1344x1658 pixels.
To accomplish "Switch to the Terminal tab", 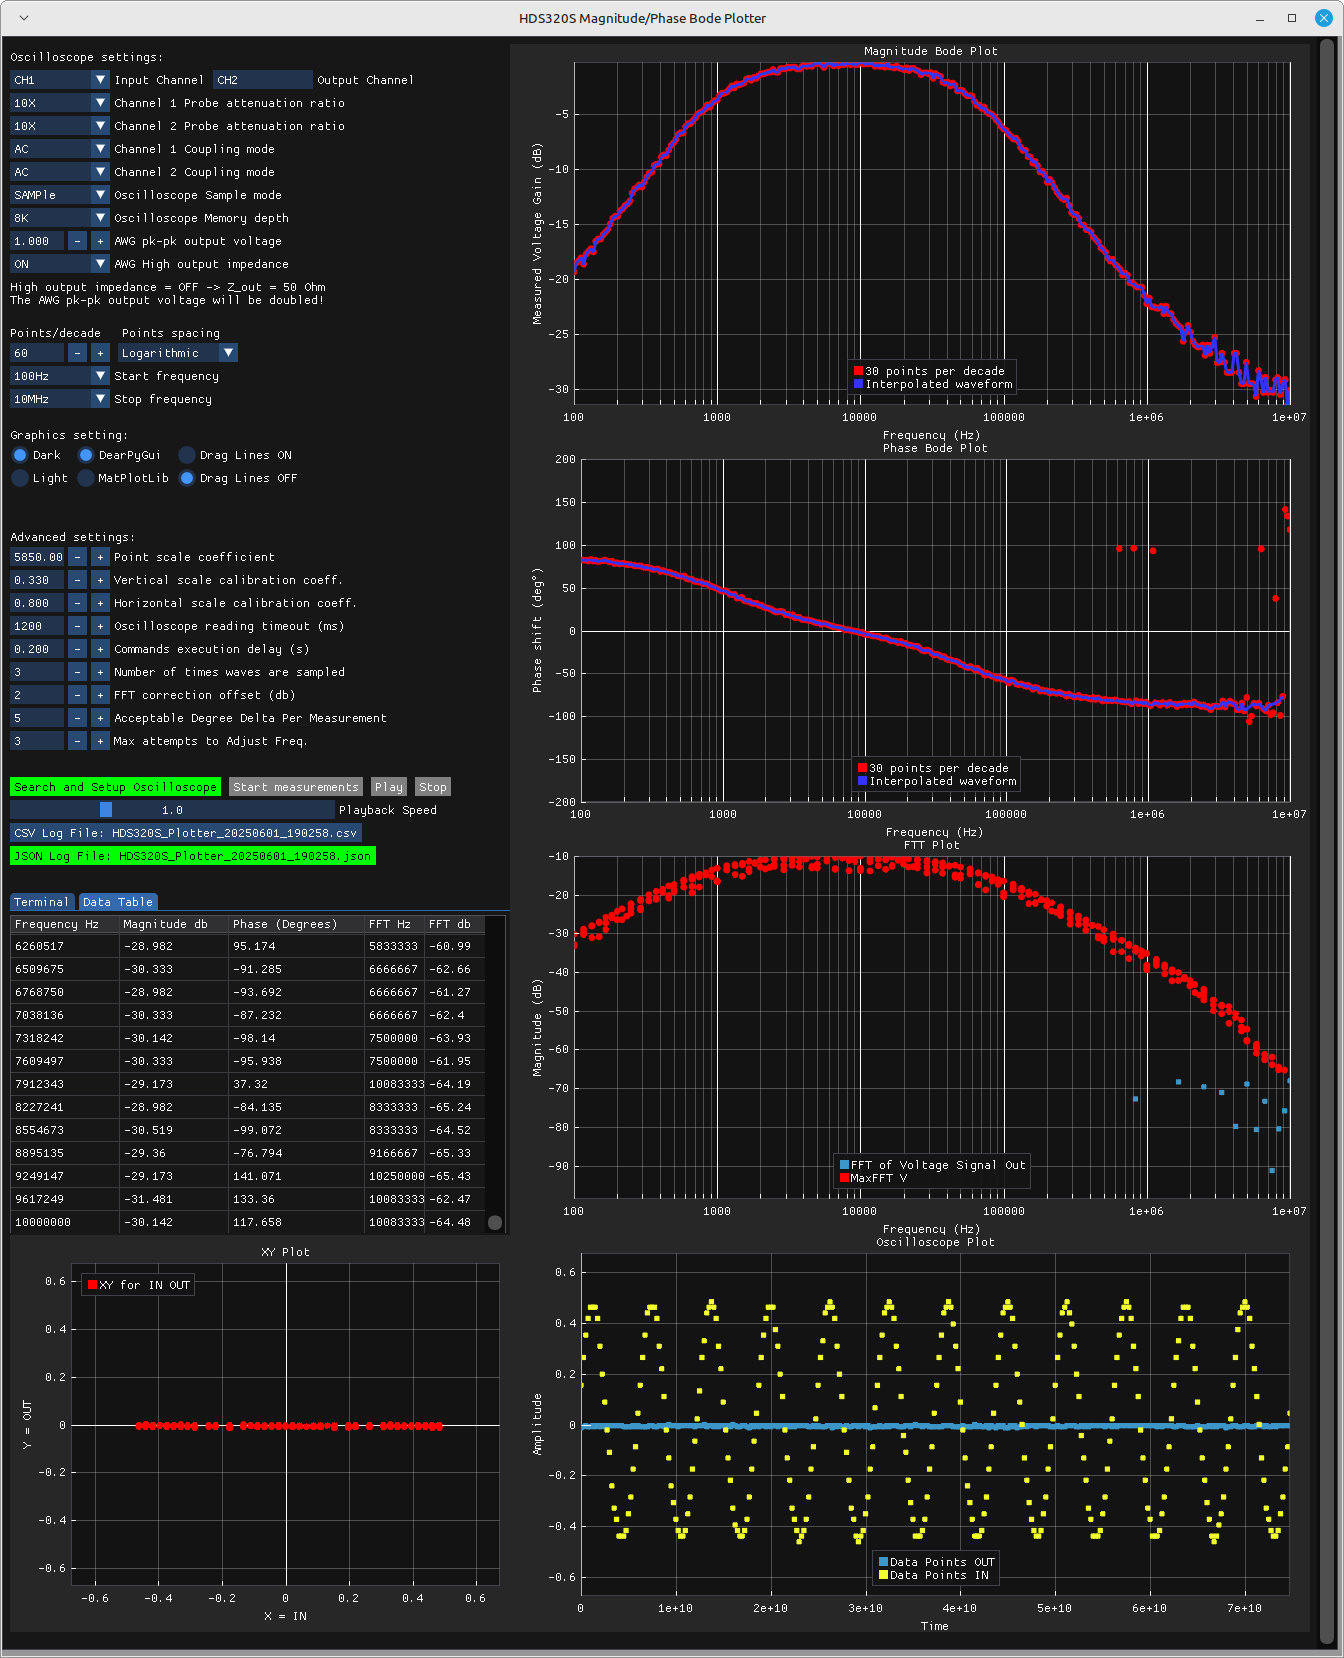I will [41, 902].
